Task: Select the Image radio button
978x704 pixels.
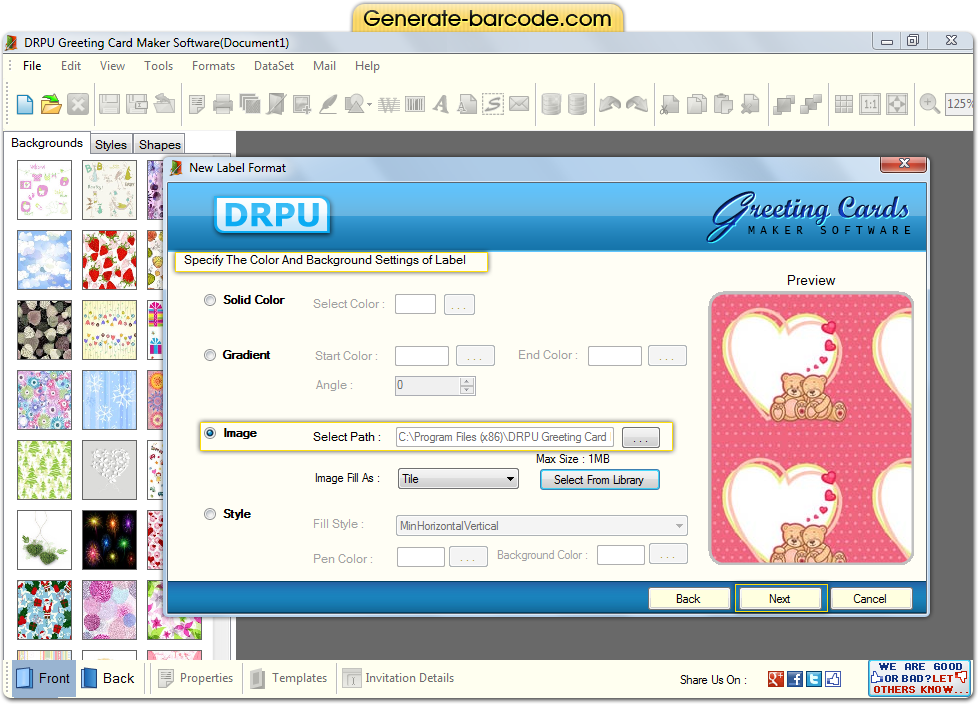Action: (x=210, y=433)
